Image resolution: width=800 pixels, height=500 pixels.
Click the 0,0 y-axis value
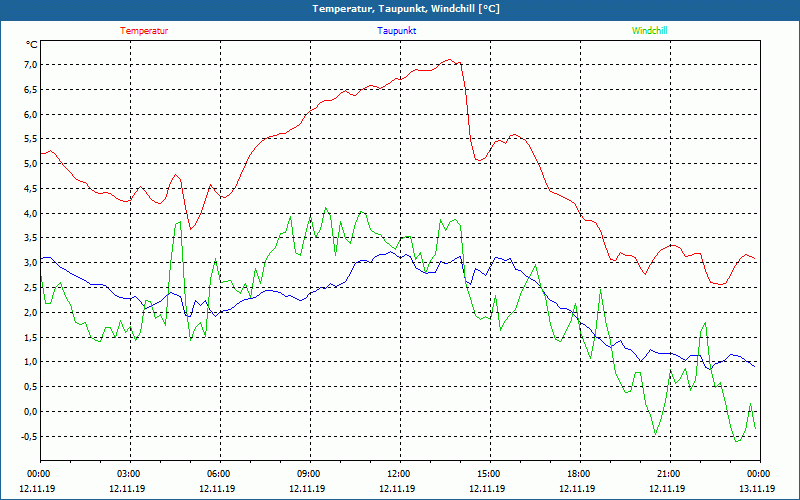click(x=30, y=412)
